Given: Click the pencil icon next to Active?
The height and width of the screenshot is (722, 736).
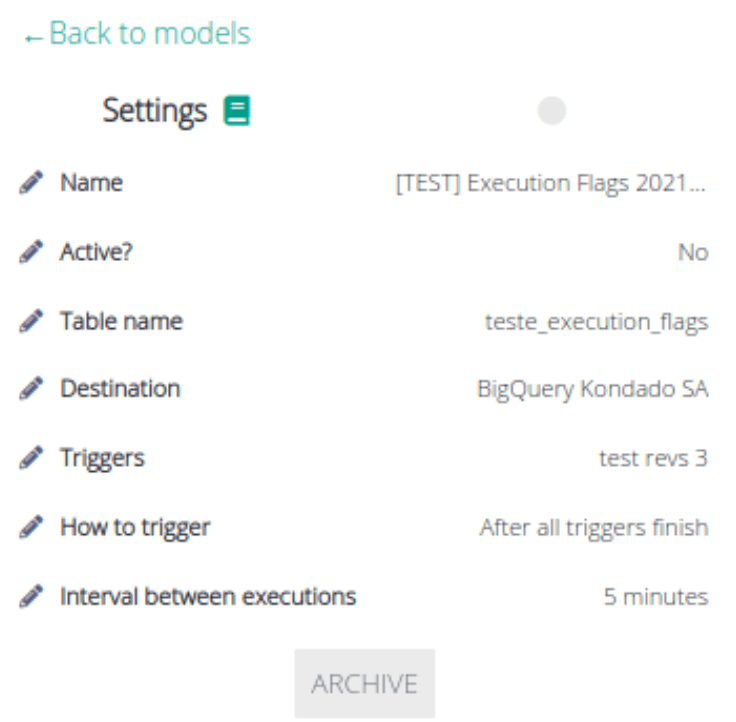Looking at the screenshot, I should coord(31,253).
